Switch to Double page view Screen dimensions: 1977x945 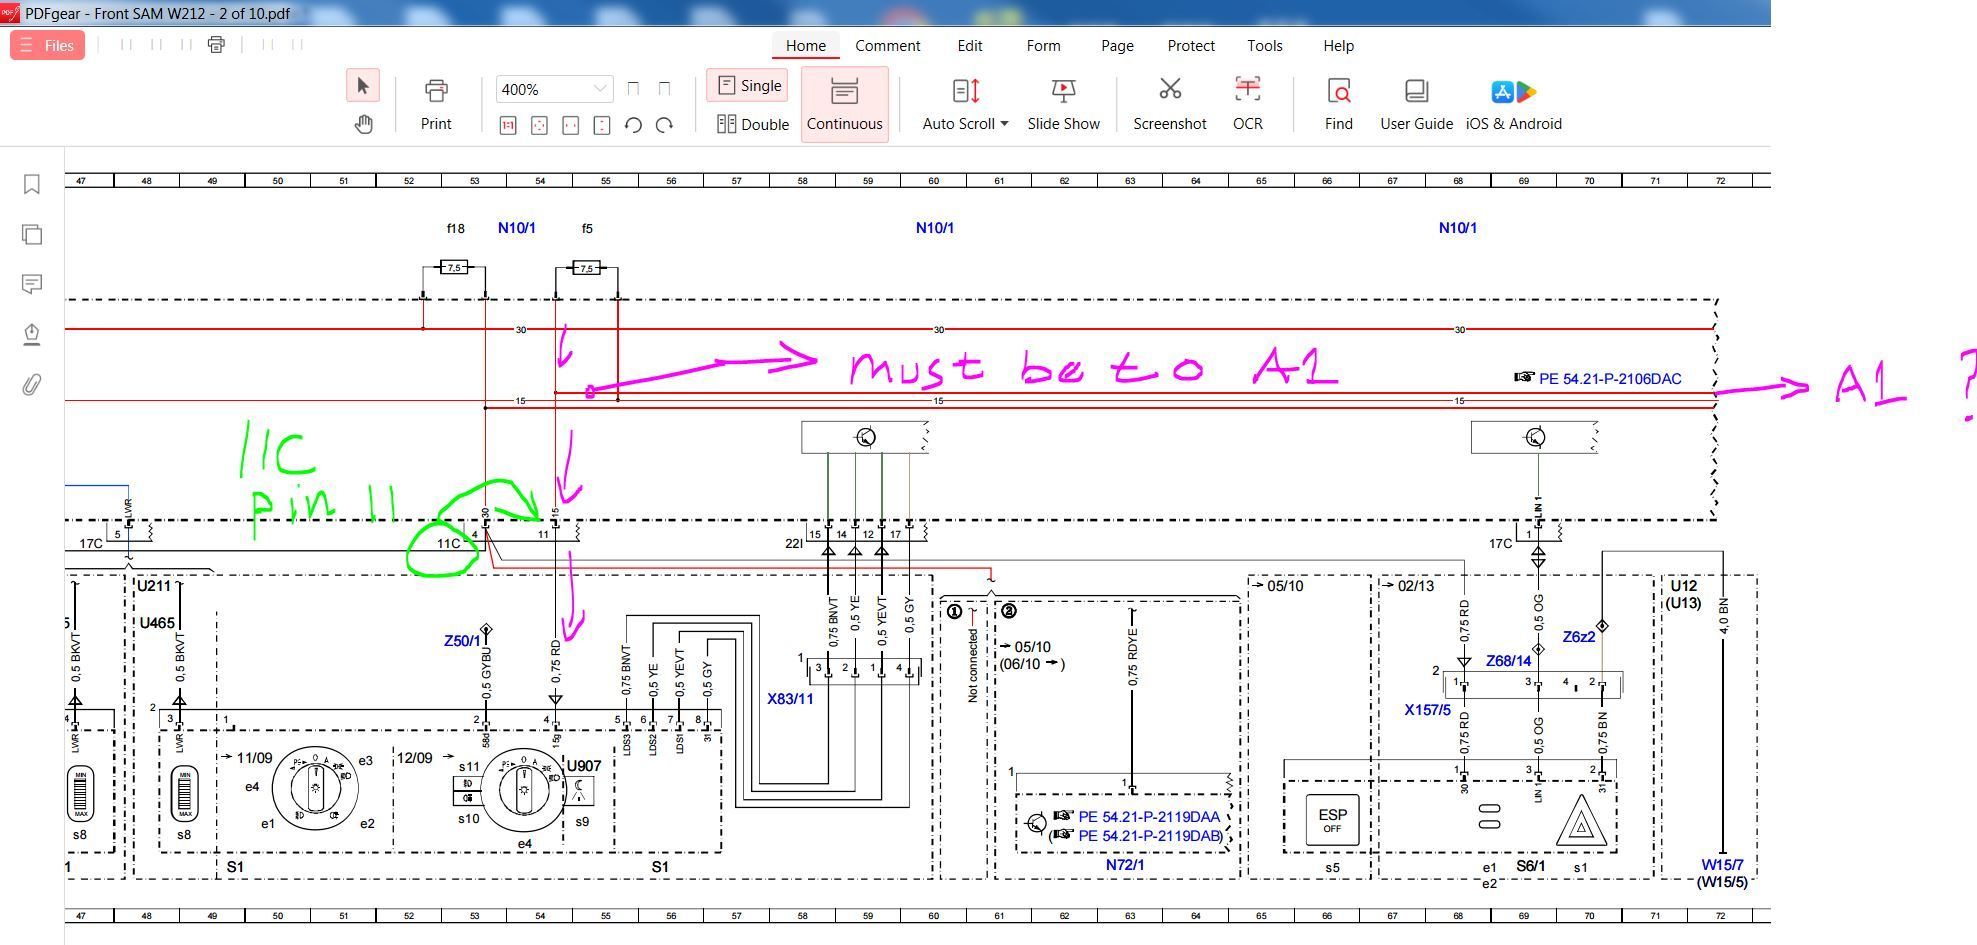(753, 124)
